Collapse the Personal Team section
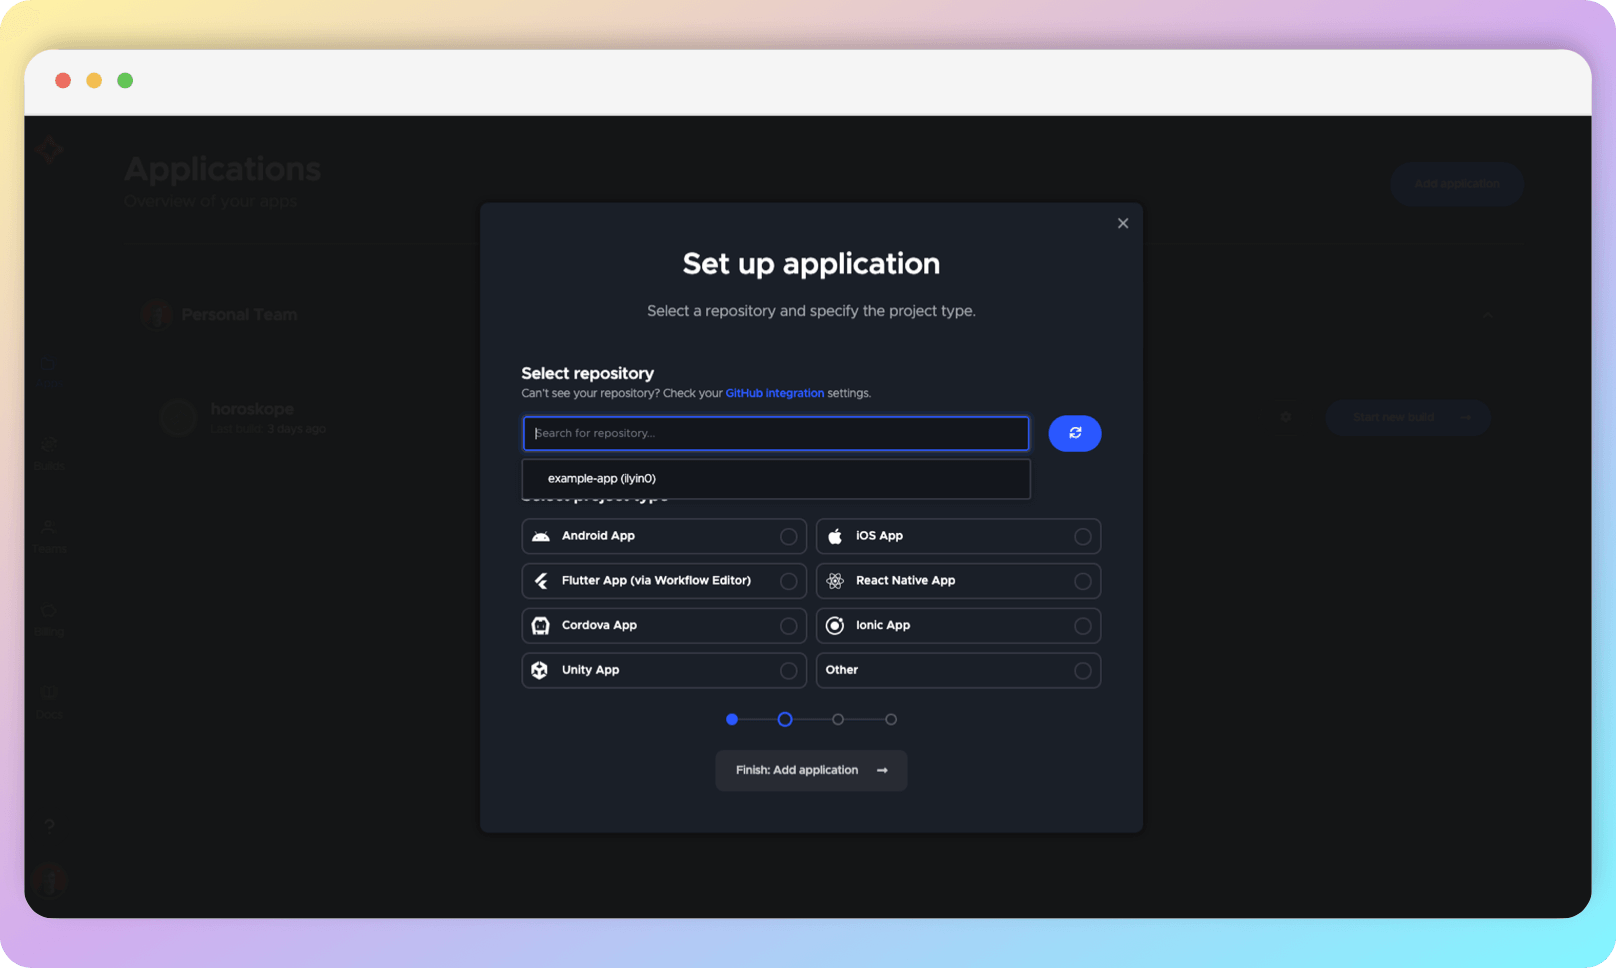1616x968 pixels. point(1488,314)
